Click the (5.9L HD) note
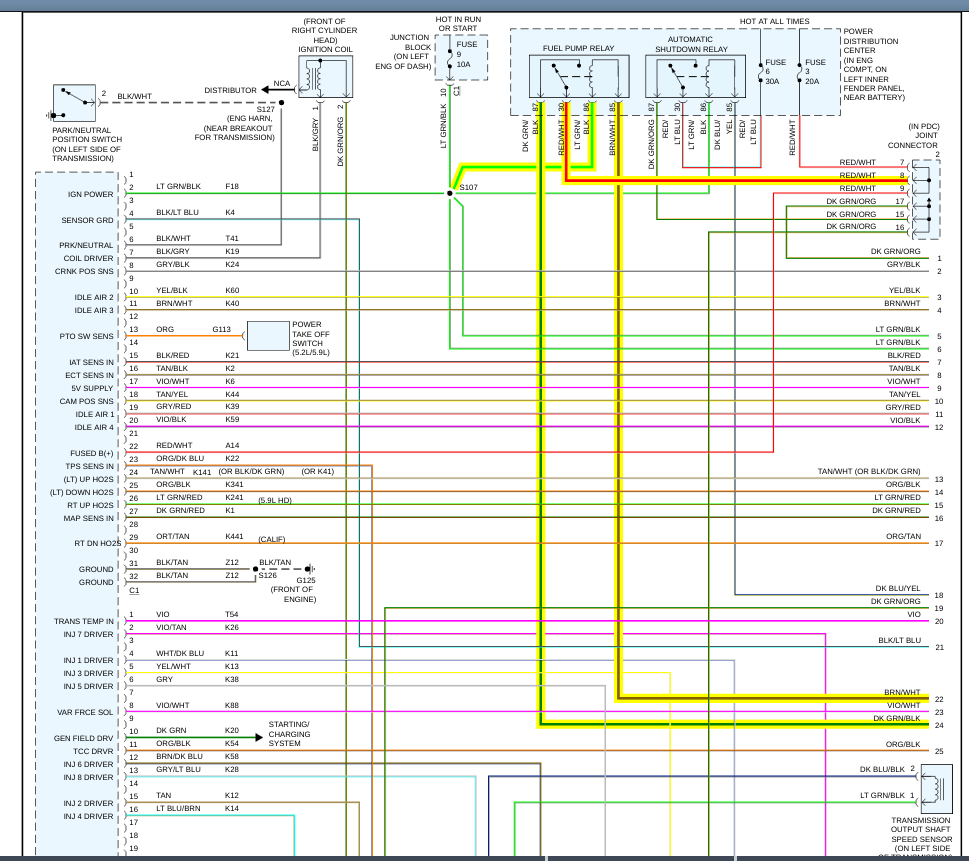Screen dimensions: 969x861 click(x=275, y=500)
